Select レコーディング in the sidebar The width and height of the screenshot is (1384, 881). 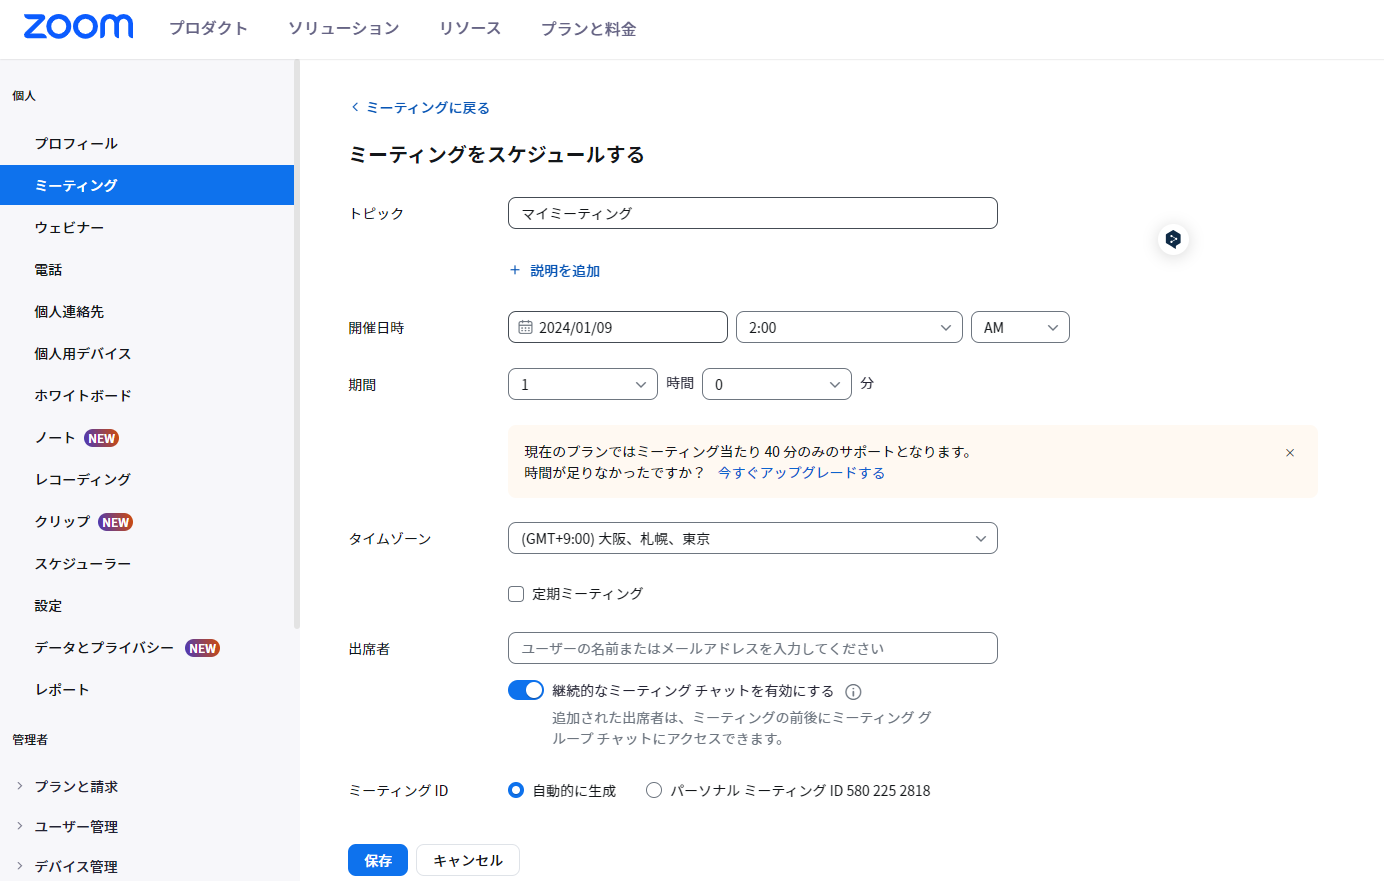click(83, 479)
